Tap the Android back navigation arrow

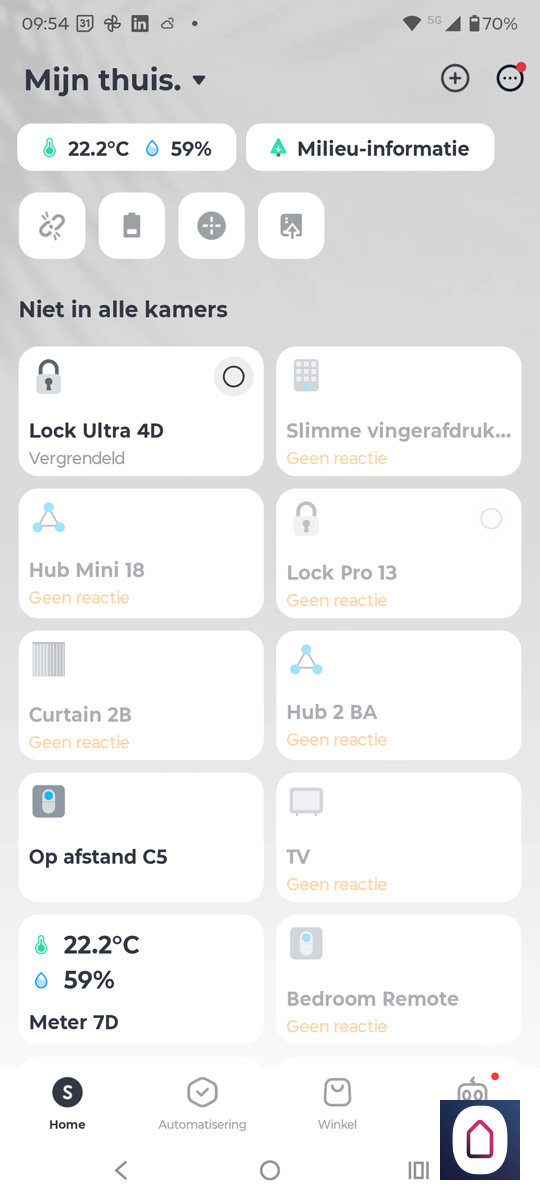coord(121,1170)
